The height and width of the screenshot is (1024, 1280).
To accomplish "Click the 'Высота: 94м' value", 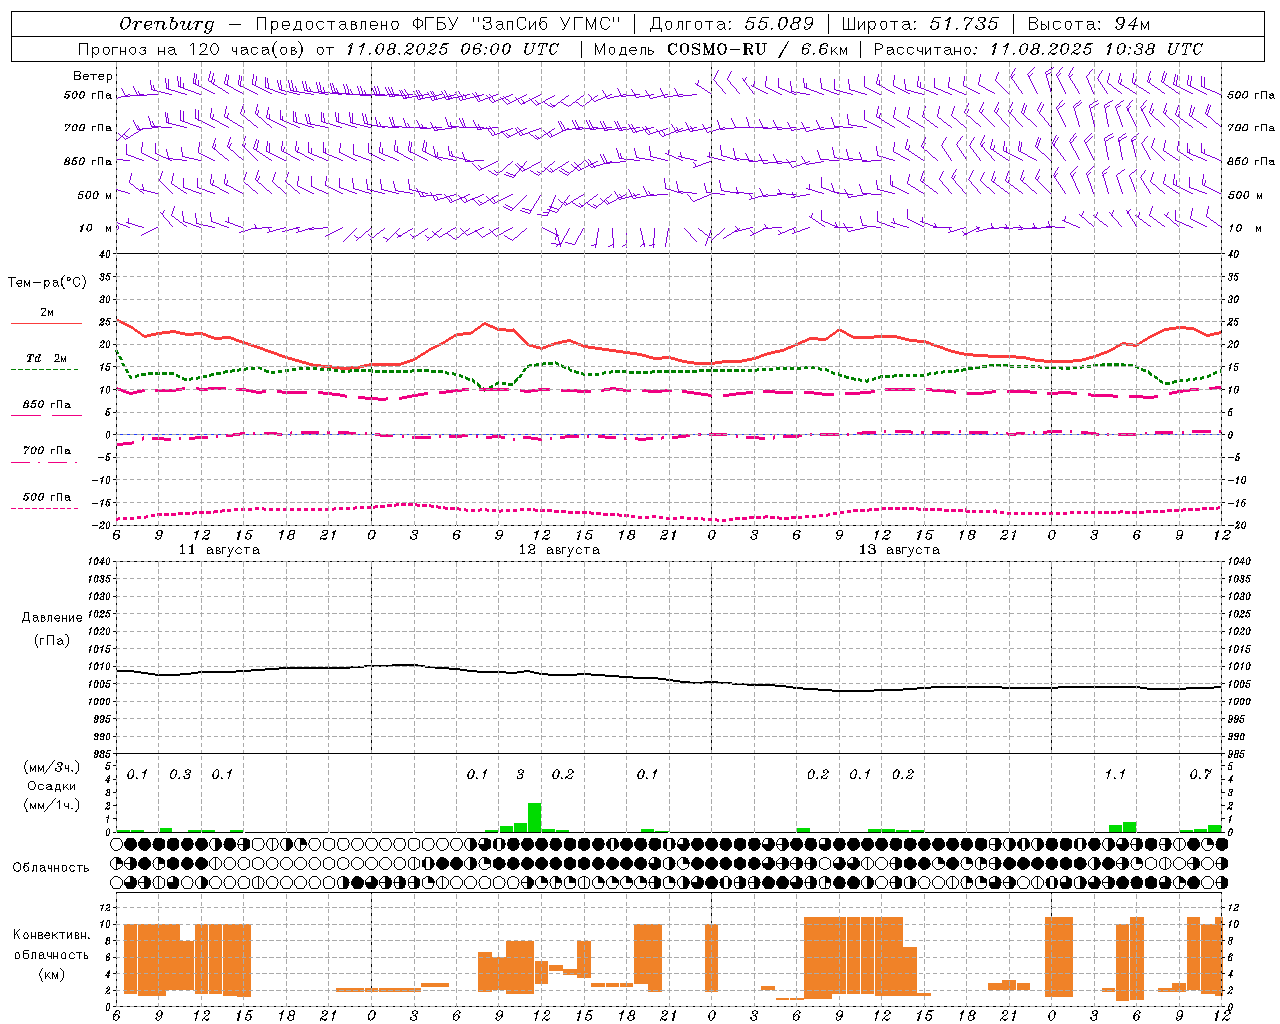I will tap(1089, 24).
